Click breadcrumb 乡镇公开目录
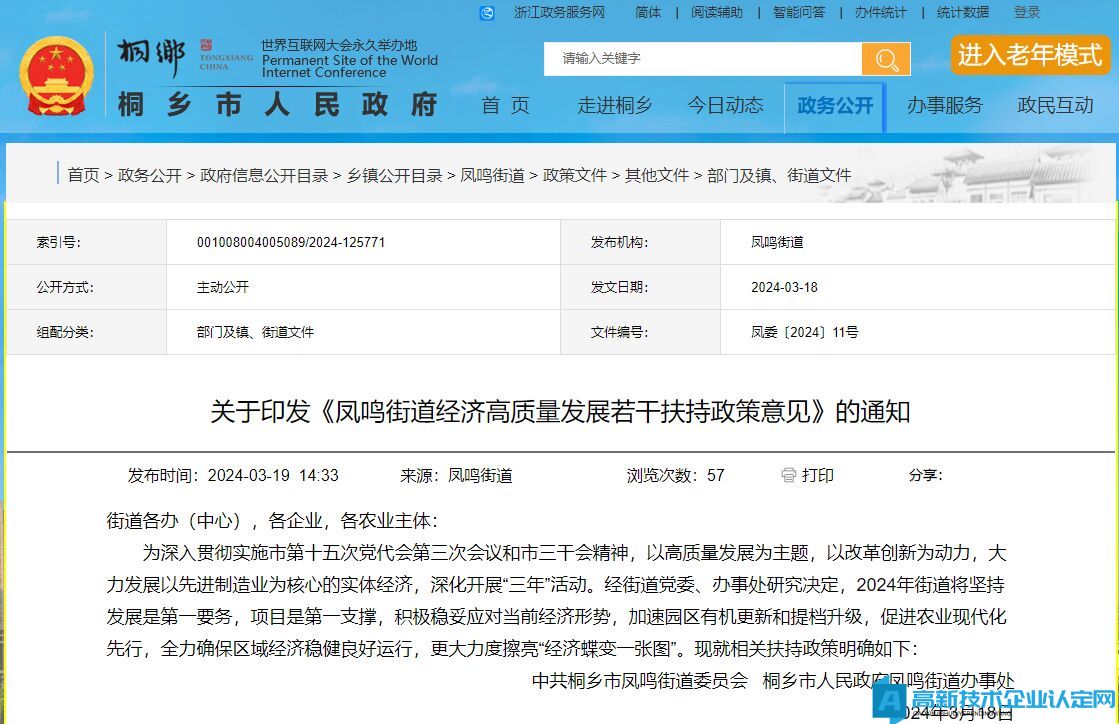This screenshot has width=1119, height=724. (395, 175)
